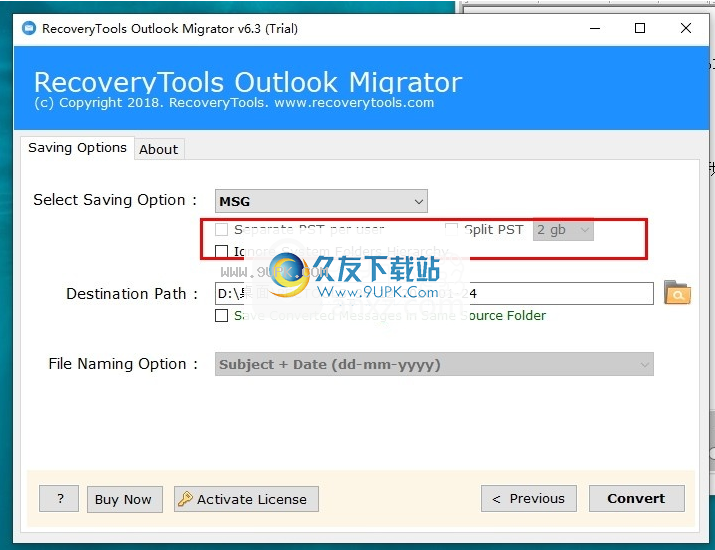The height and width of the screenshot is (550, 715).
Task: Click the 'Select Saving Option :' label
Action: tap(115, 200)
